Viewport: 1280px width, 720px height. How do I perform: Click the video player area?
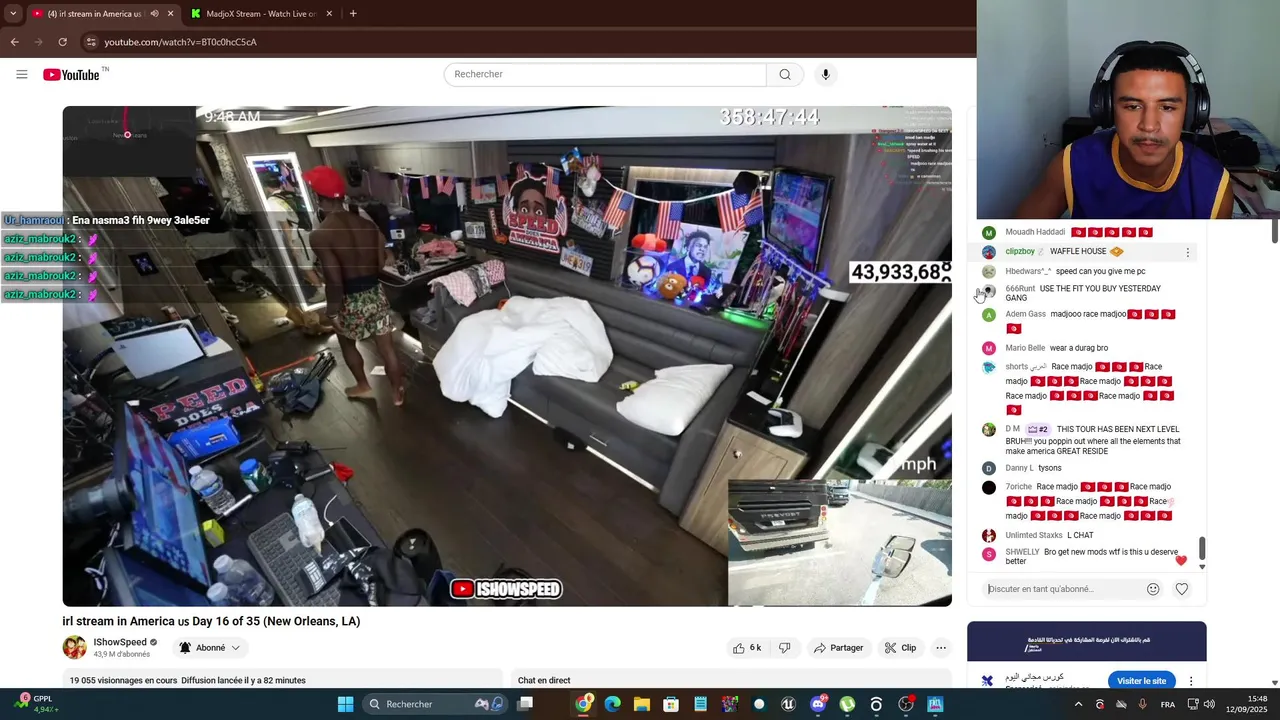coord(507,356)
